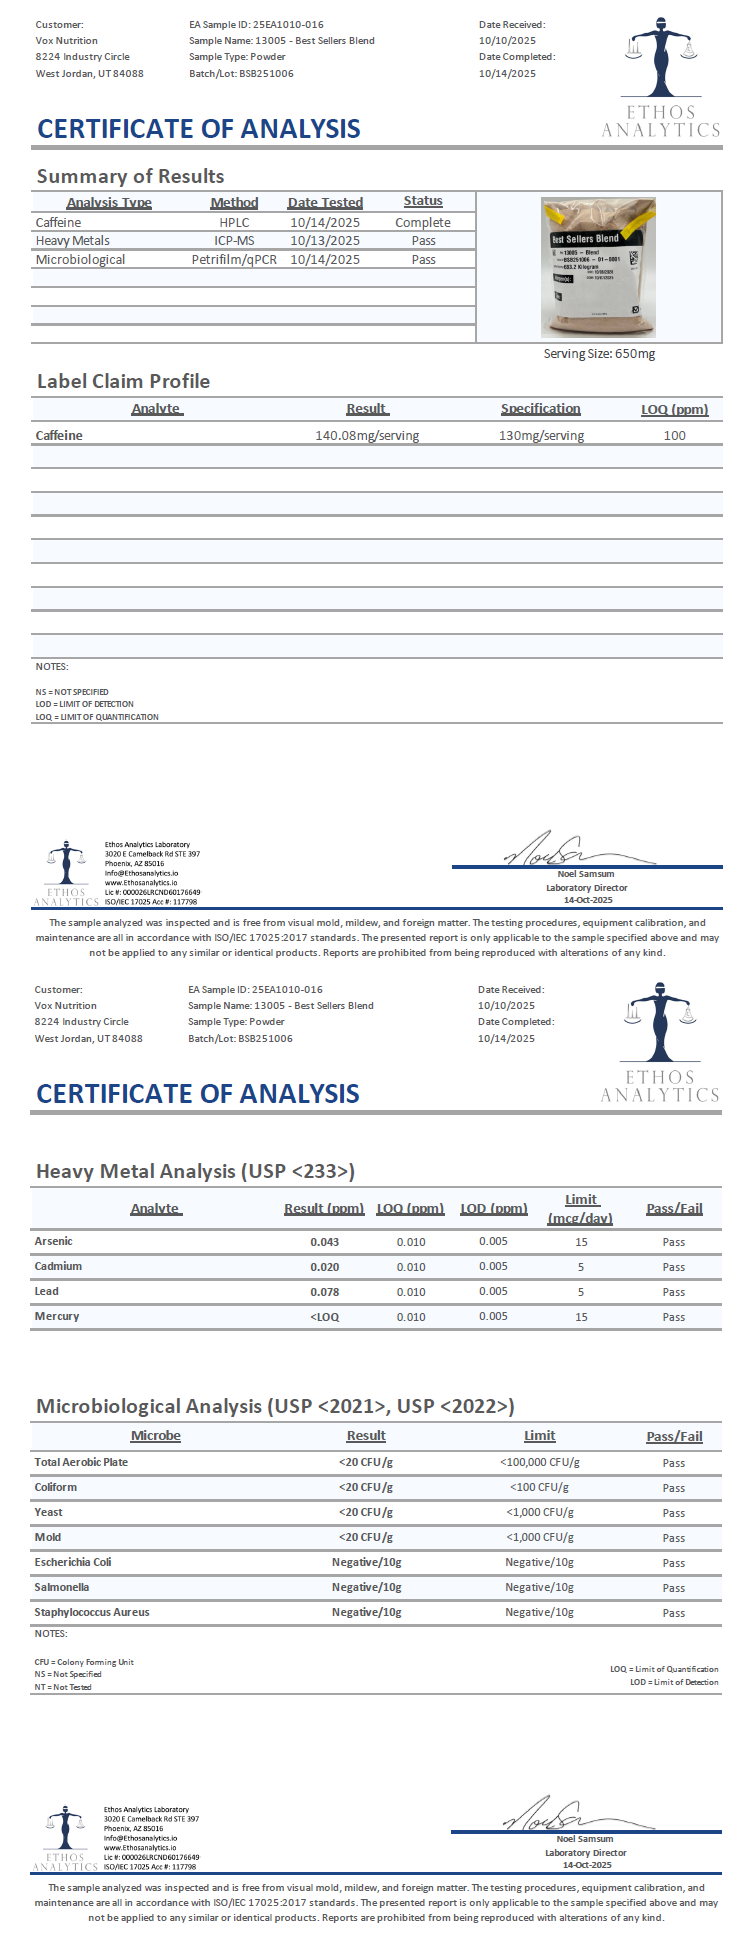Select the 'HPLC' method cell
Screen dimensions: 755x1940
pyautogui.click(x=234, y=222)
